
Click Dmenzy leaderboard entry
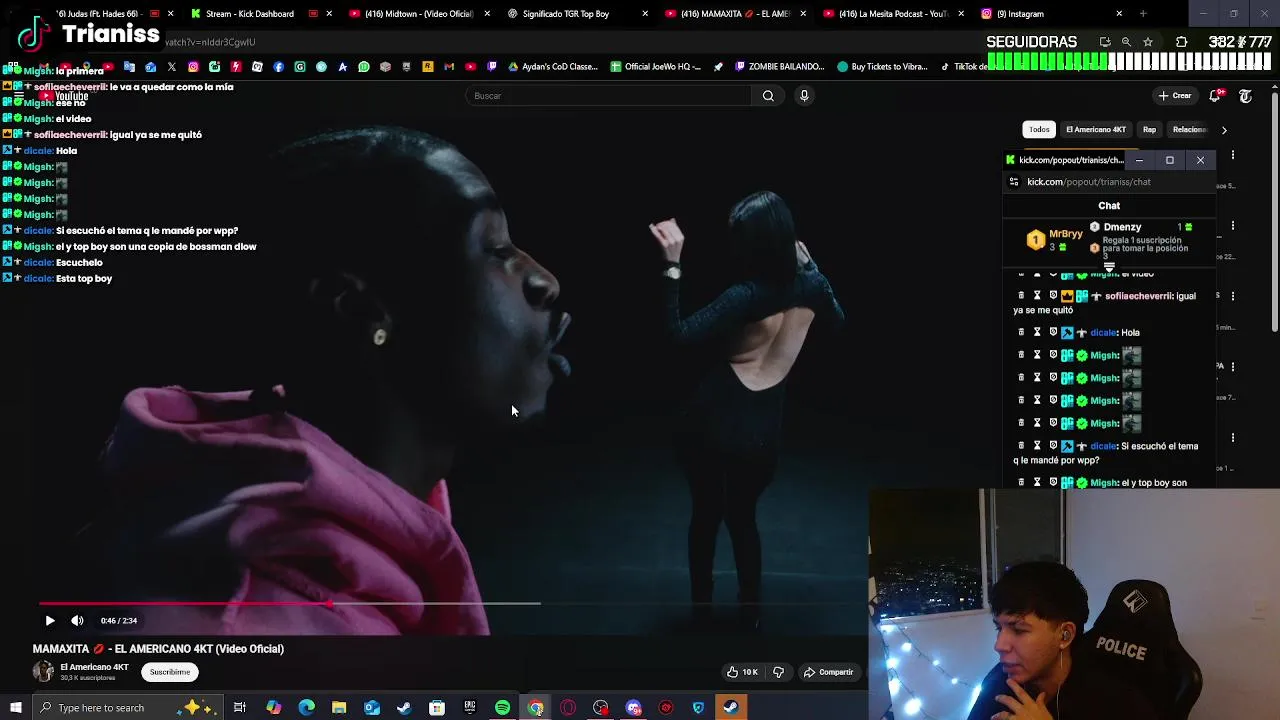click(x=1140, y=228)
